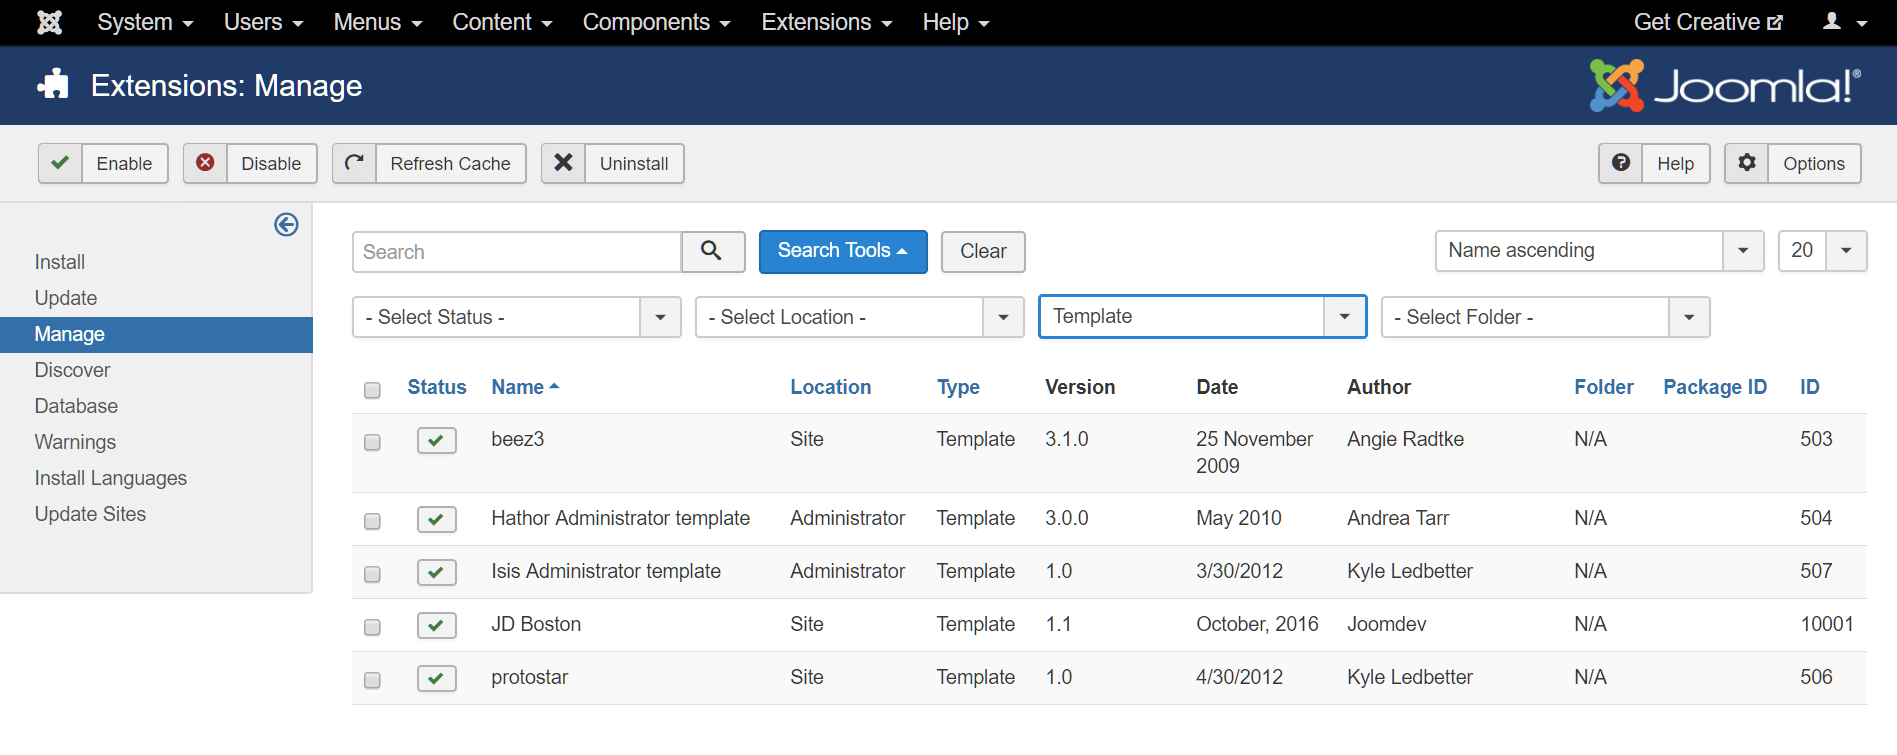Go to Update Sites in sidebar
The height and width of the screenshot is (755, 1897).
90,514
